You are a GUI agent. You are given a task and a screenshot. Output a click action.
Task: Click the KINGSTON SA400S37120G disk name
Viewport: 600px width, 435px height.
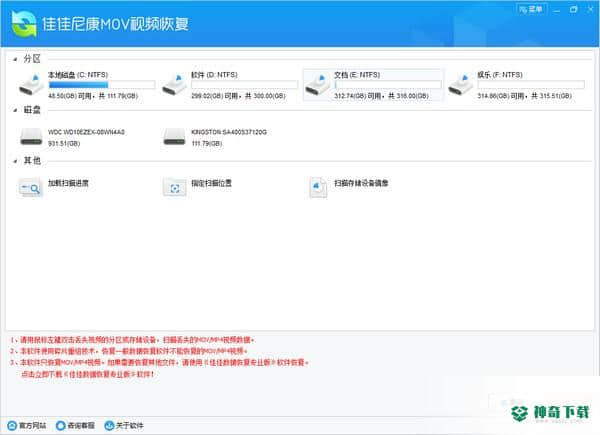coord(229,132)
